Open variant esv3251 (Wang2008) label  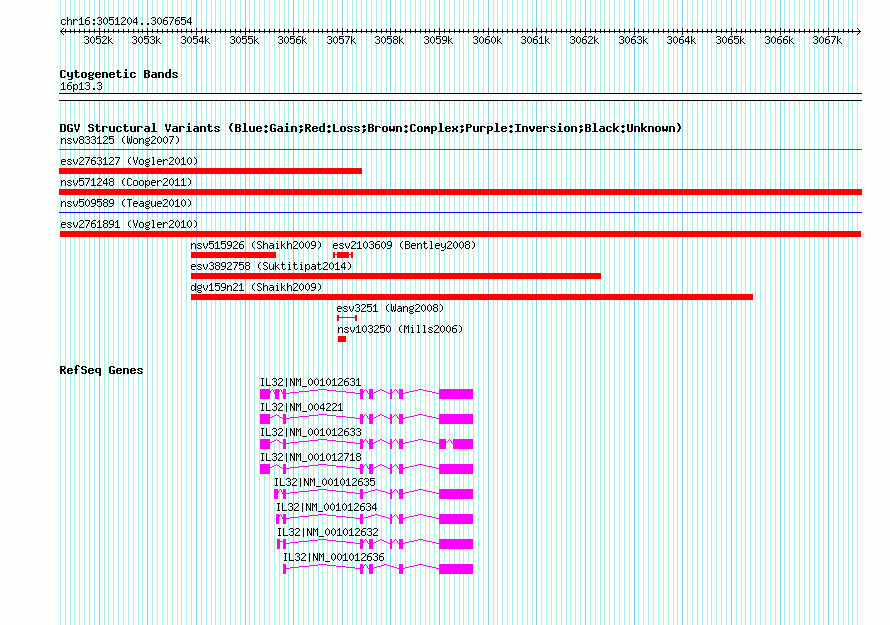pos(390,308)
